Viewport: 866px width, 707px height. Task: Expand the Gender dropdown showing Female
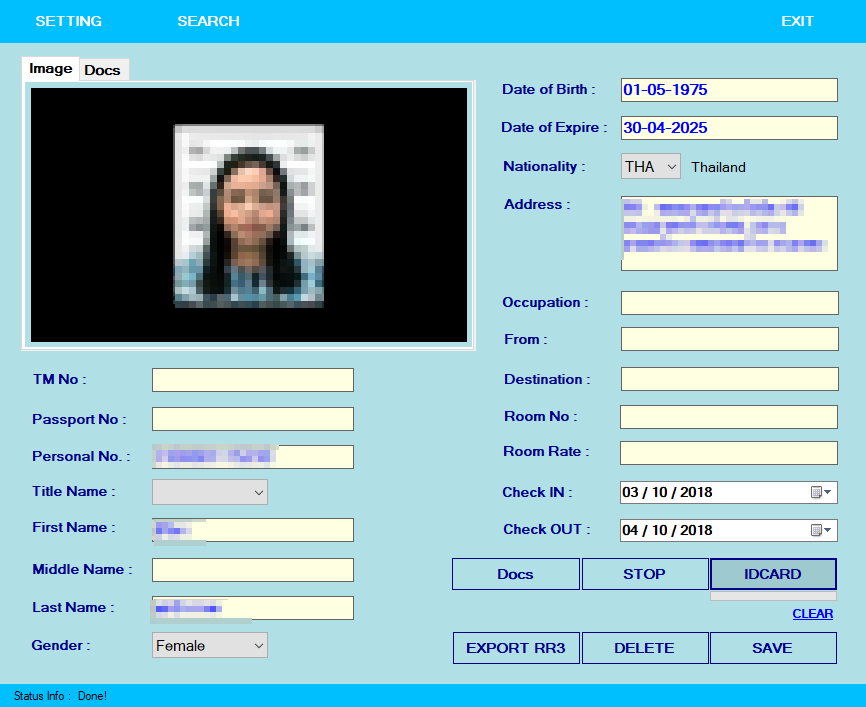210,645
